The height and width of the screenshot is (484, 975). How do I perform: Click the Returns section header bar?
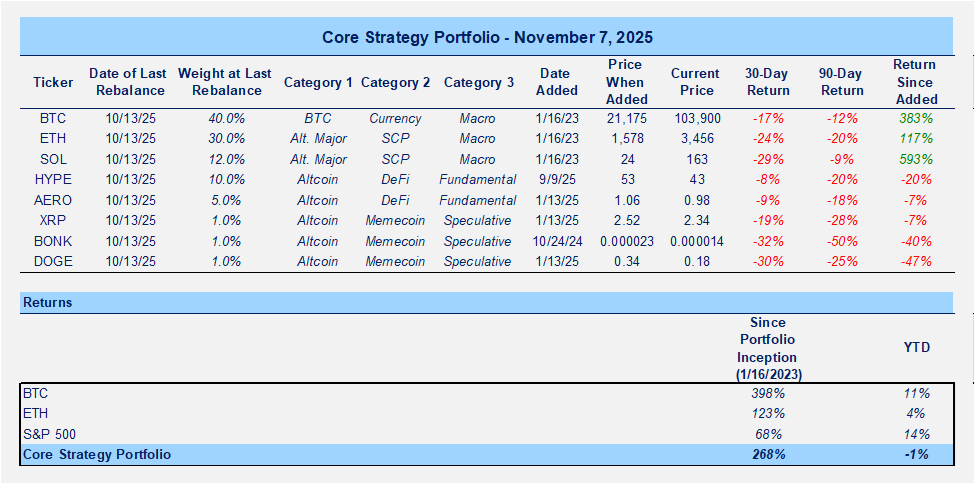pyautogui.click(x=487, y=301)
